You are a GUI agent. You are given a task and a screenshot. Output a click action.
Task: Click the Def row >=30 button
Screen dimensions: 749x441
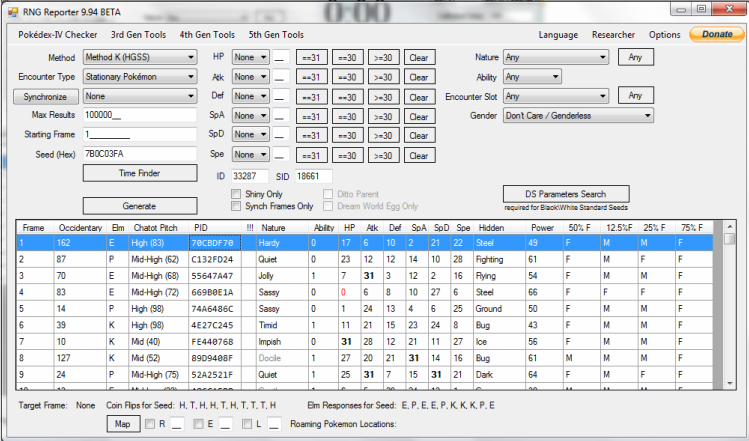point(384,97)
